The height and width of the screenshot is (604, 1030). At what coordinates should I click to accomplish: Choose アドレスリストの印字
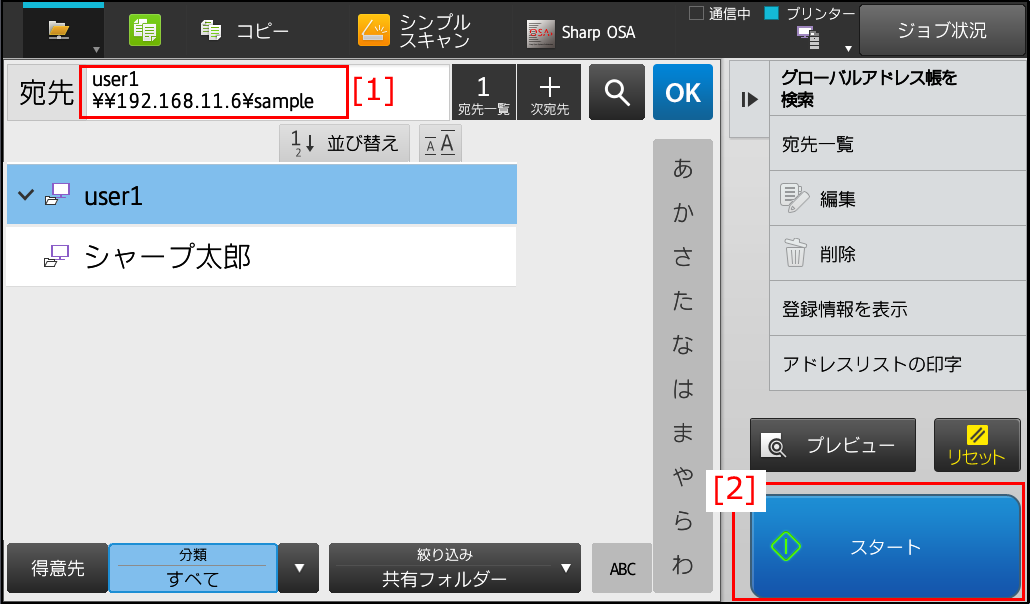[x=897, y=363]
